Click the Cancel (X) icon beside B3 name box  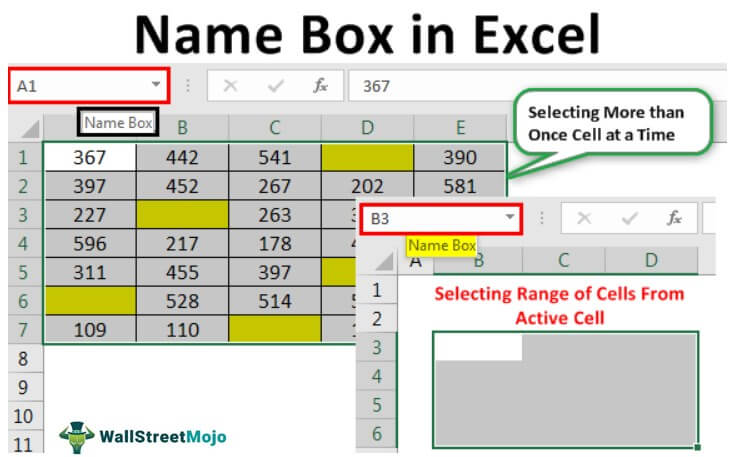click(x=584, y=218)
